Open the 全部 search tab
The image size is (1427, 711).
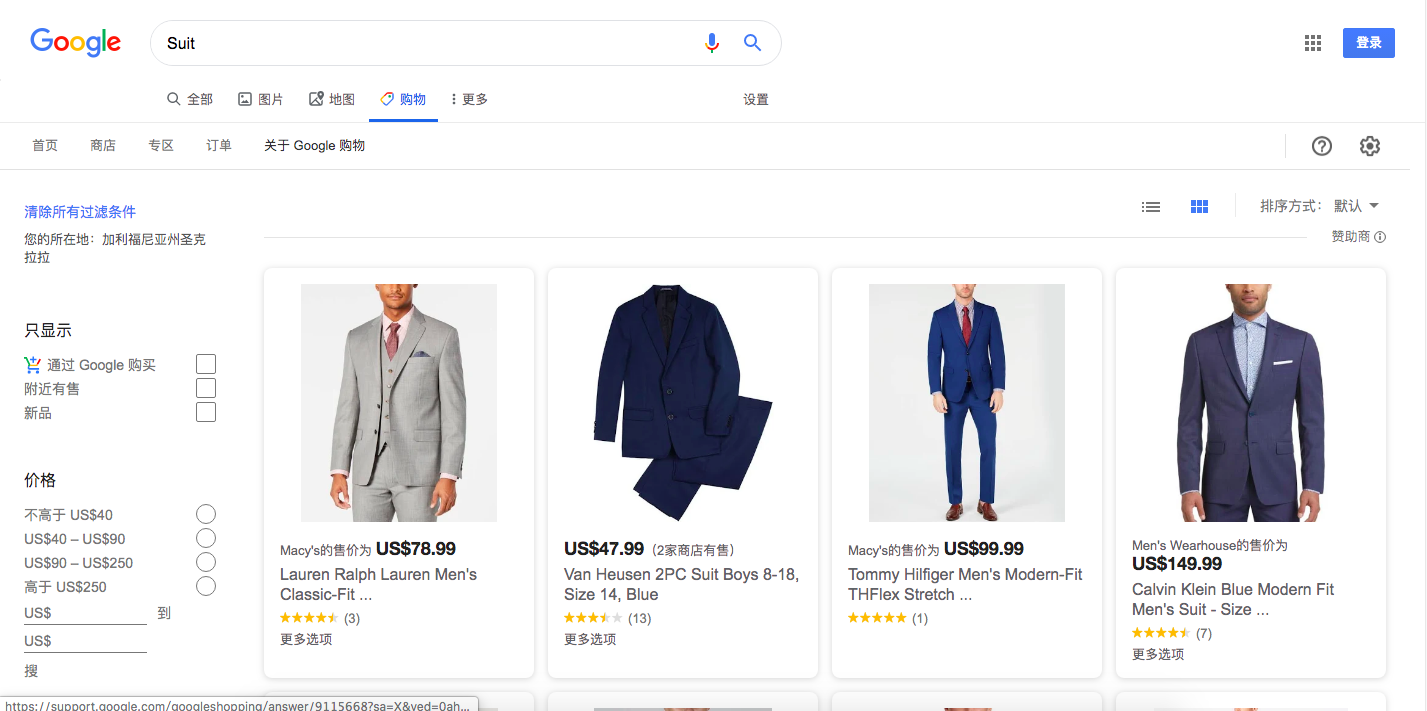coord(189,99)
